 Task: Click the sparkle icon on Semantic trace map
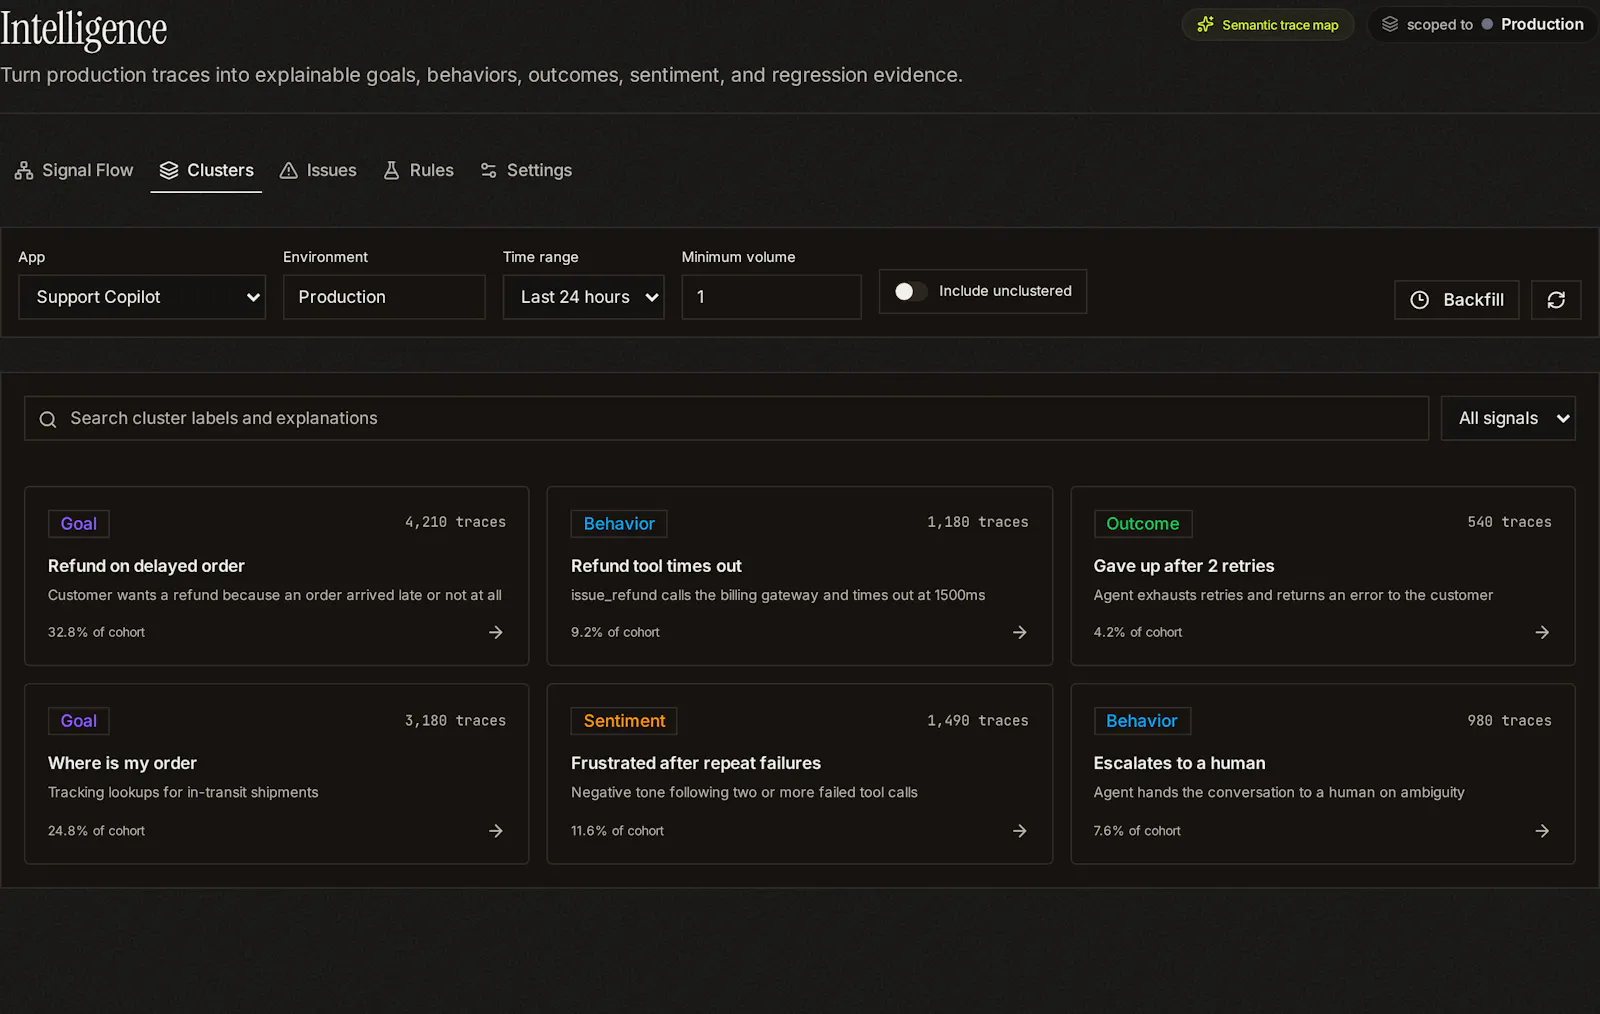pyautogui.click(x=1206, y=25)
